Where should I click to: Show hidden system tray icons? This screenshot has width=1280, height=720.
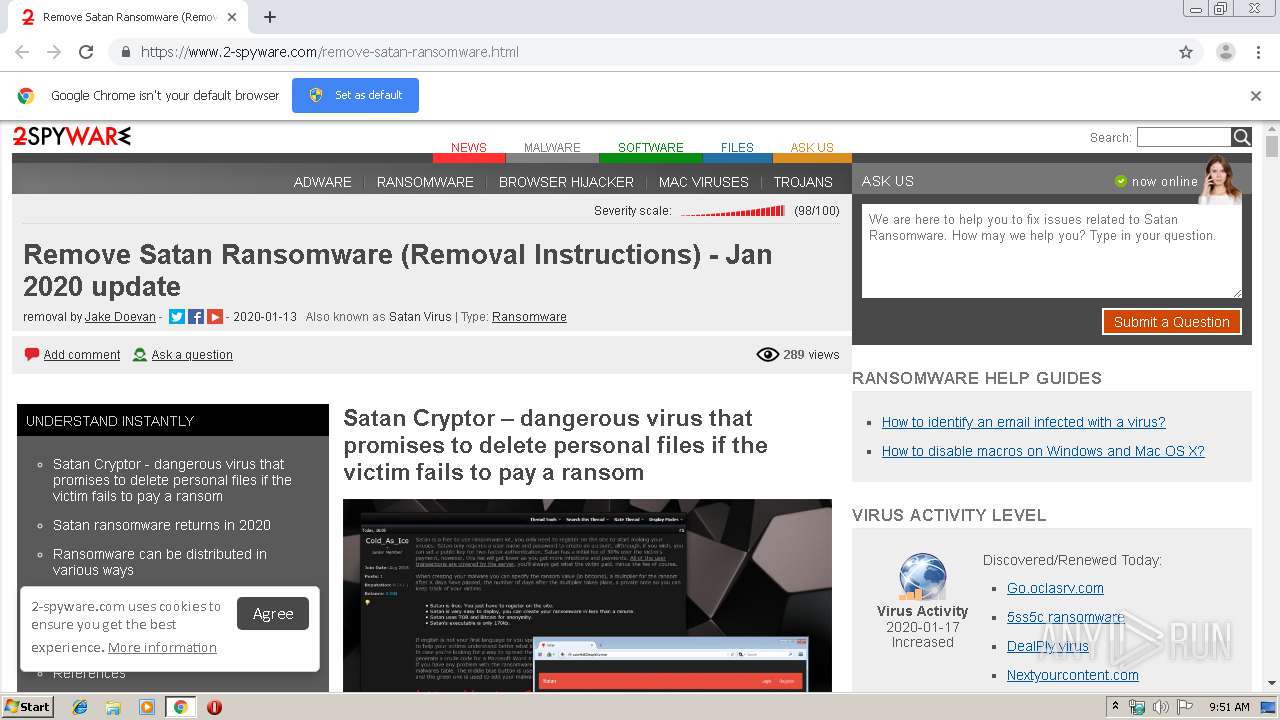click(1116, 707)
